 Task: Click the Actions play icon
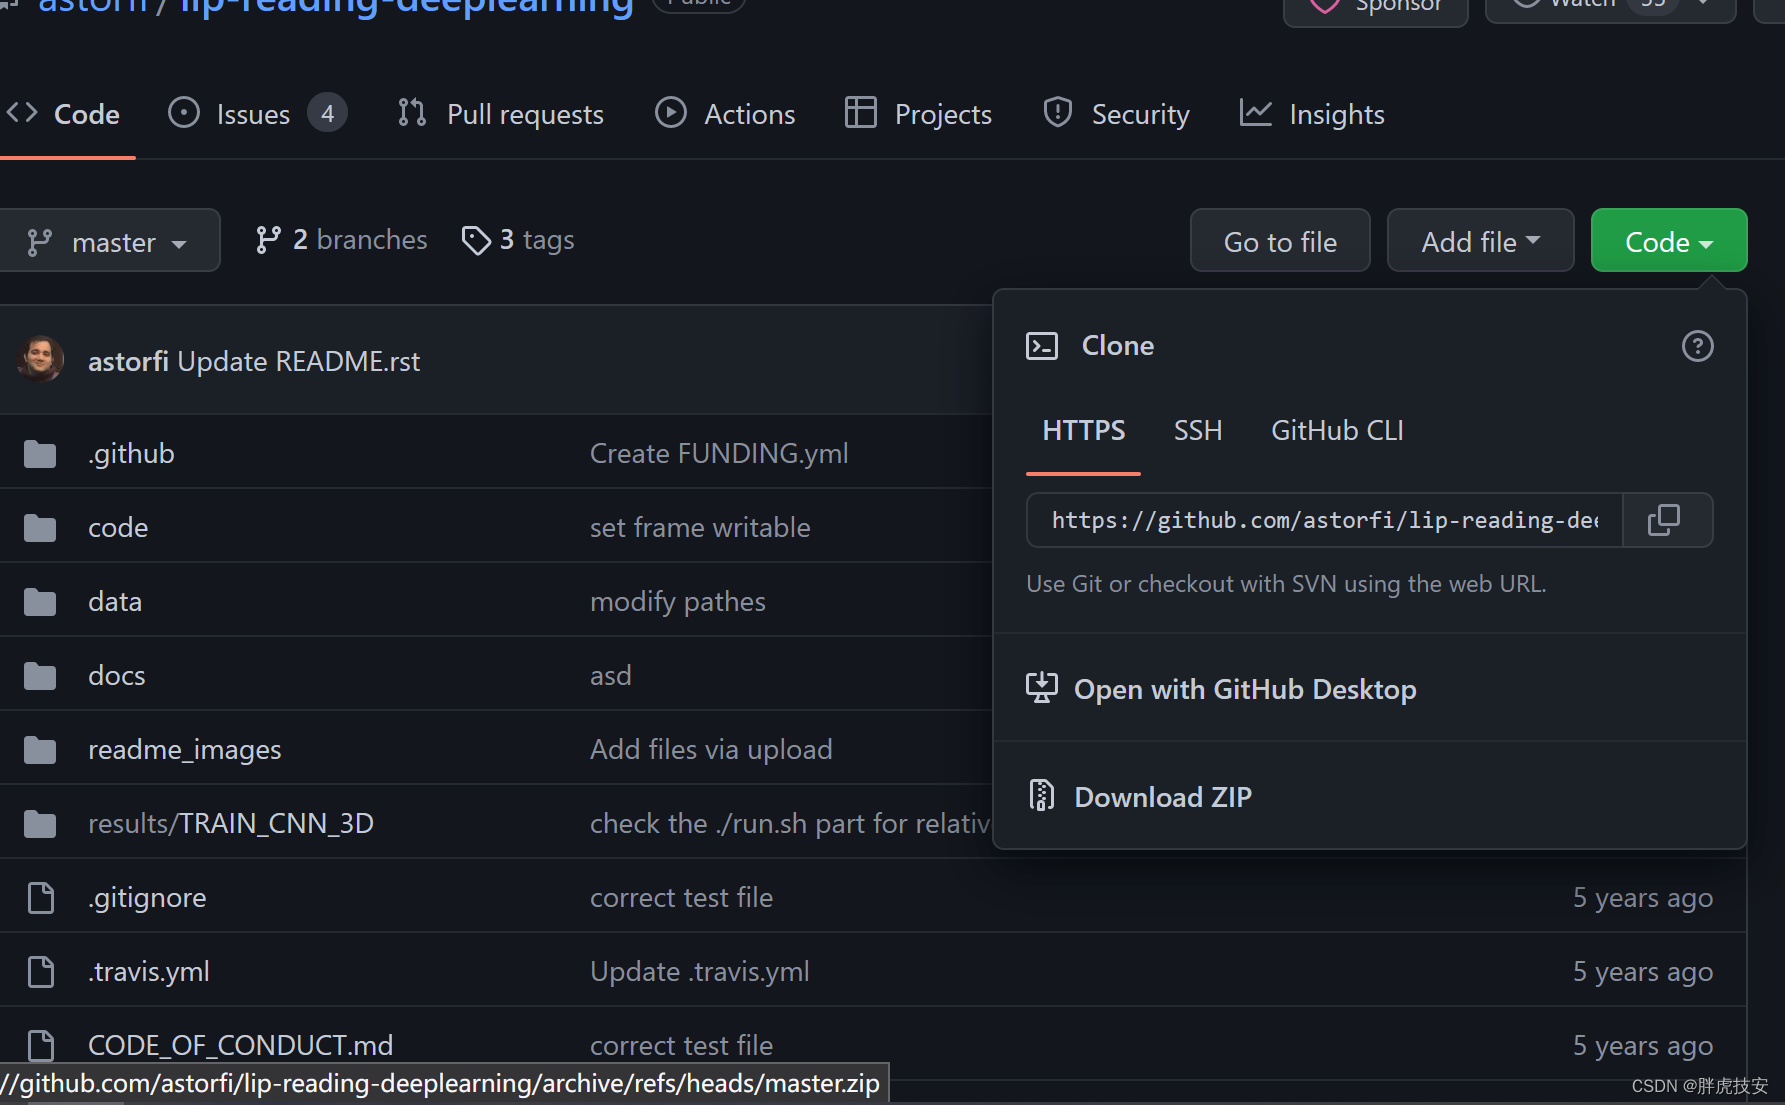[671, 113]
